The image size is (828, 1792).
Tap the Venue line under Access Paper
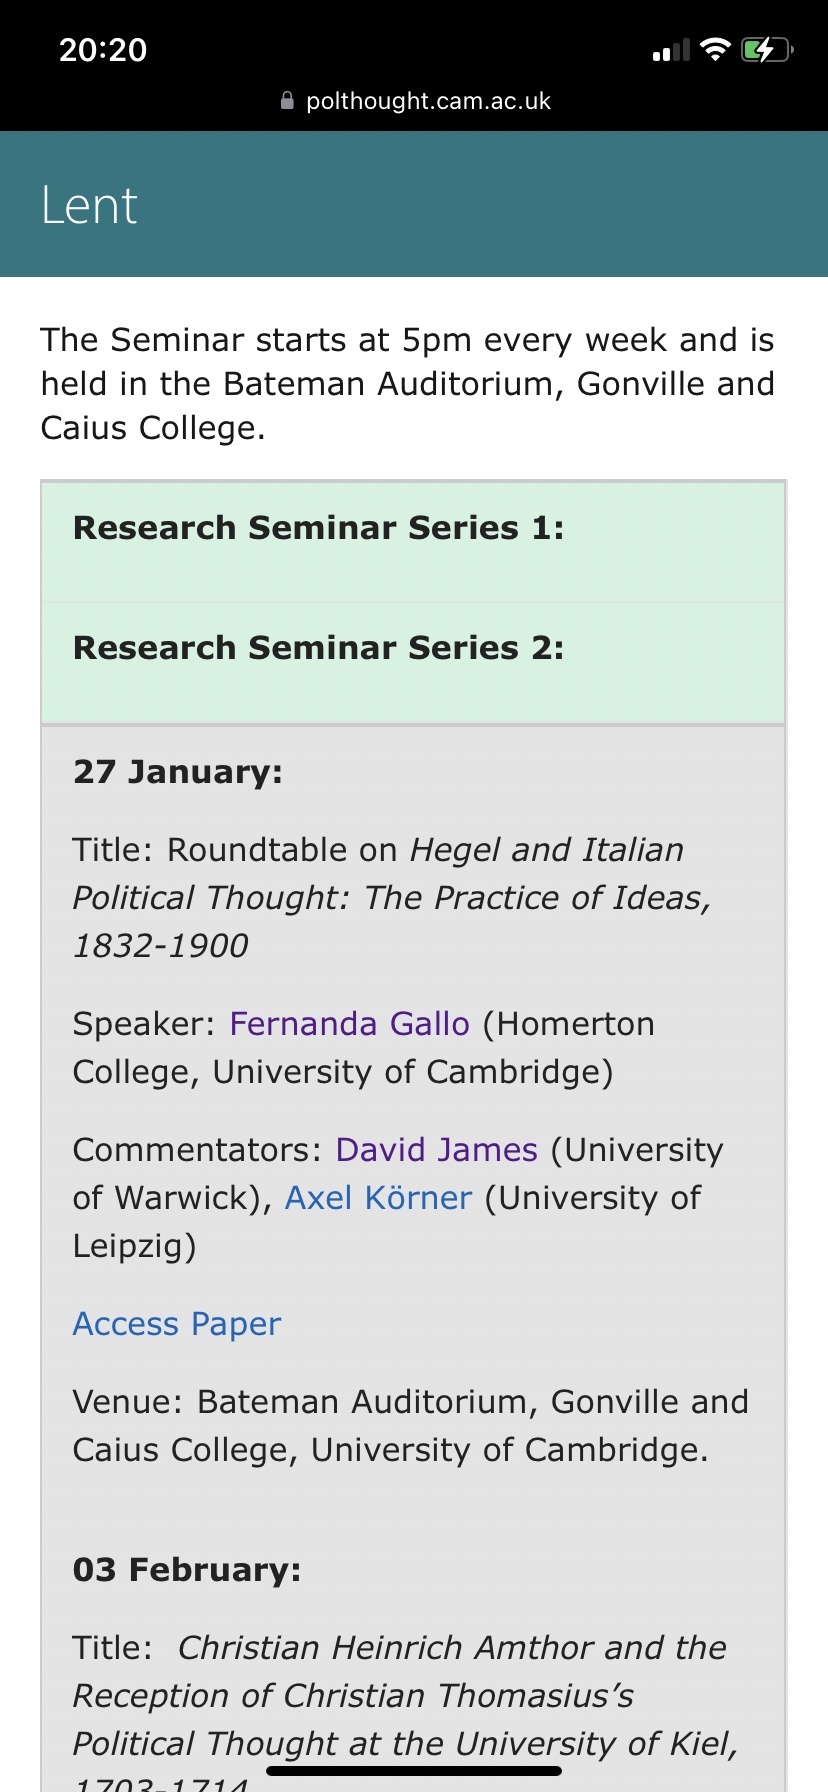(x=410, y=1426)
